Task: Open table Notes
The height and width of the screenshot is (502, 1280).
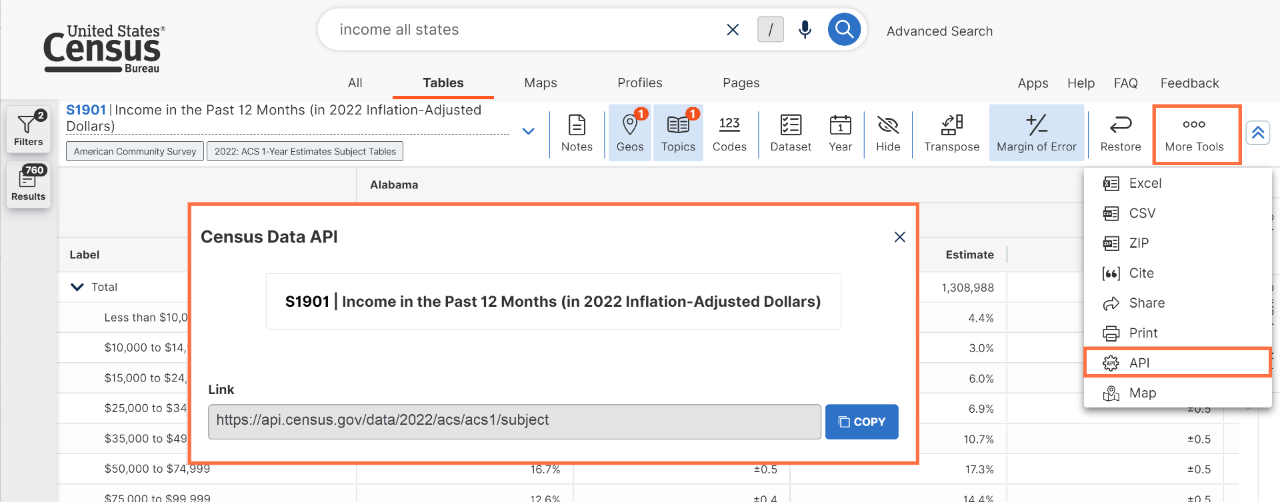Action: pyautogui.click(x=577, y=133)
